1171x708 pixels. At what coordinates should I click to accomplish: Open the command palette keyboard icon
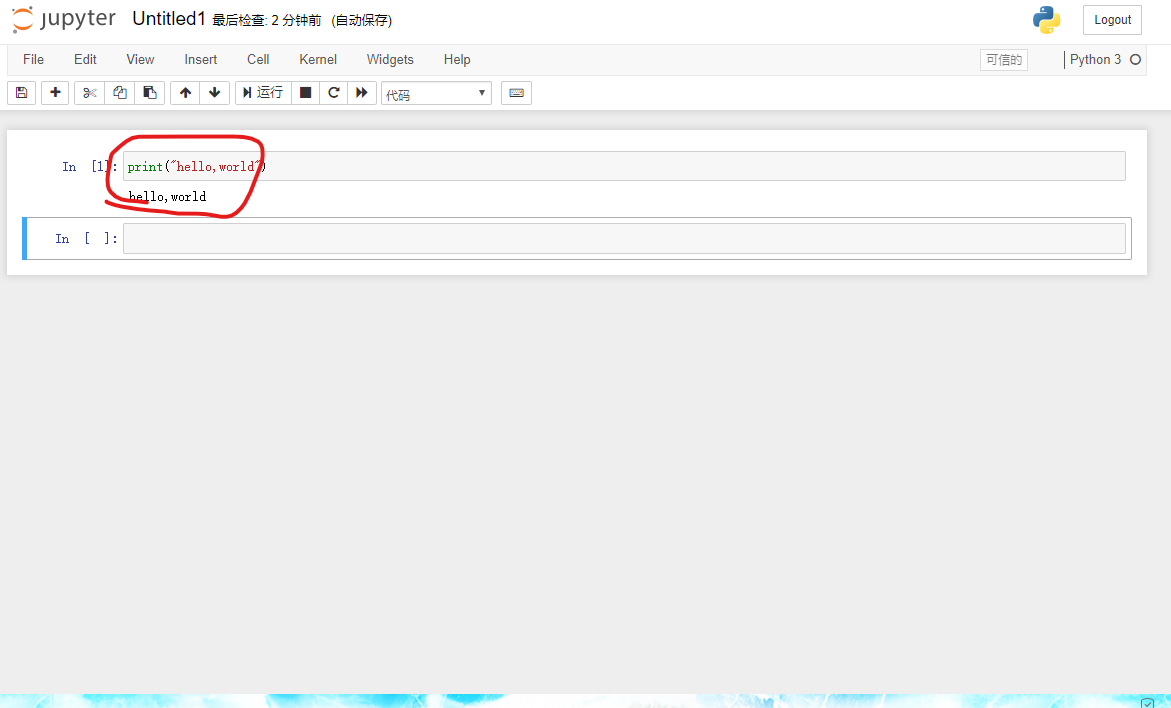pos(516,93)
